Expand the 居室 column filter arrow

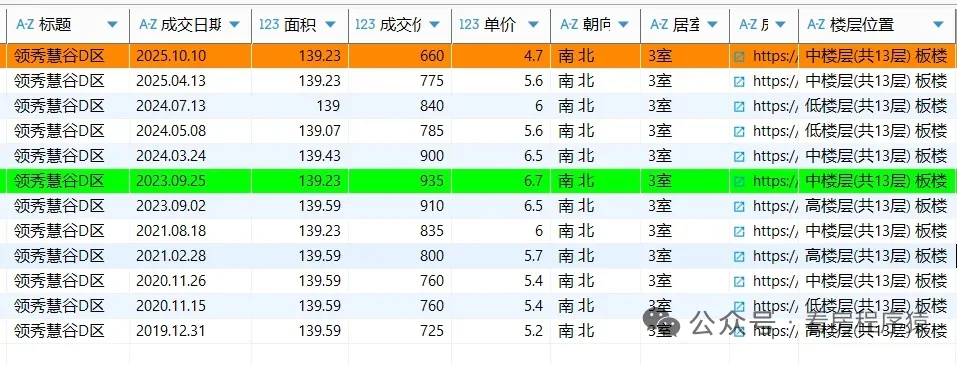click(712, 25)
